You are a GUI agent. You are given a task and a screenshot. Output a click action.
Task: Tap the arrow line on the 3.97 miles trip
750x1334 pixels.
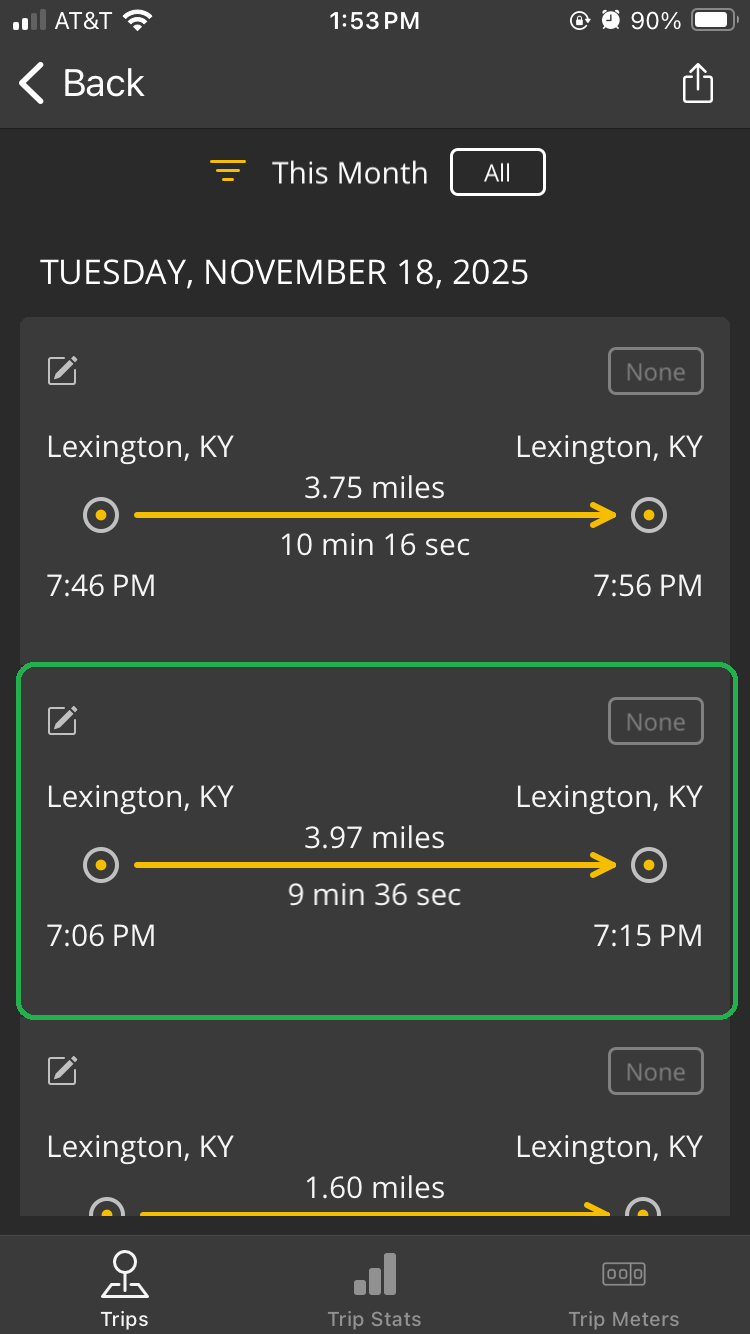(374, 865)
